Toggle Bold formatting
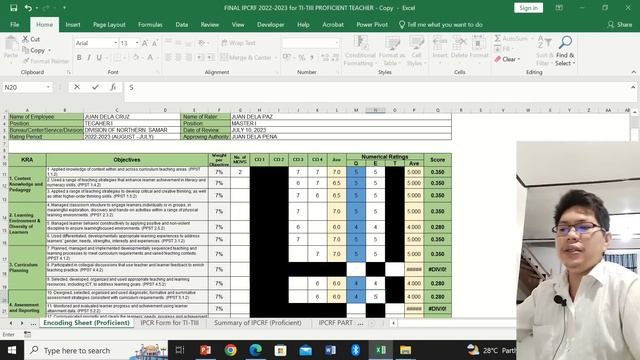The height and width of the screenshot is (360, 640). tap(79, 58)
